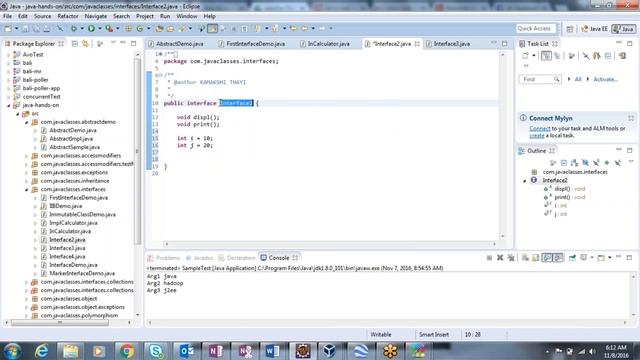Toggle Mark Occurrences highlighted toolbar button
640x360 pixels.
coord(213,28)
